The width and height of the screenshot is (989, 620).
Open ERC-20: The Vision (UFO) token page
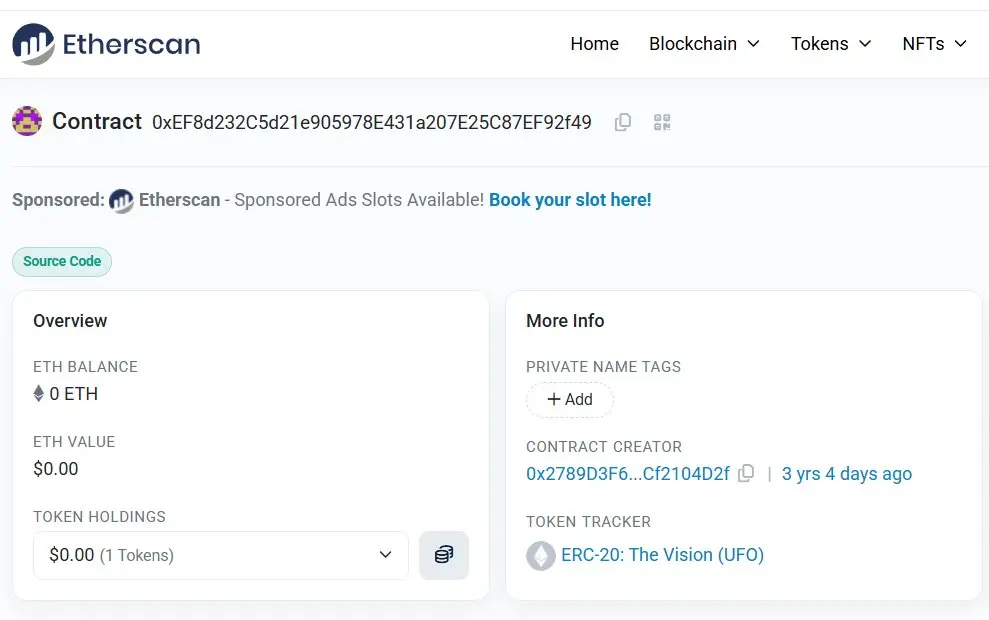[662, 555]
